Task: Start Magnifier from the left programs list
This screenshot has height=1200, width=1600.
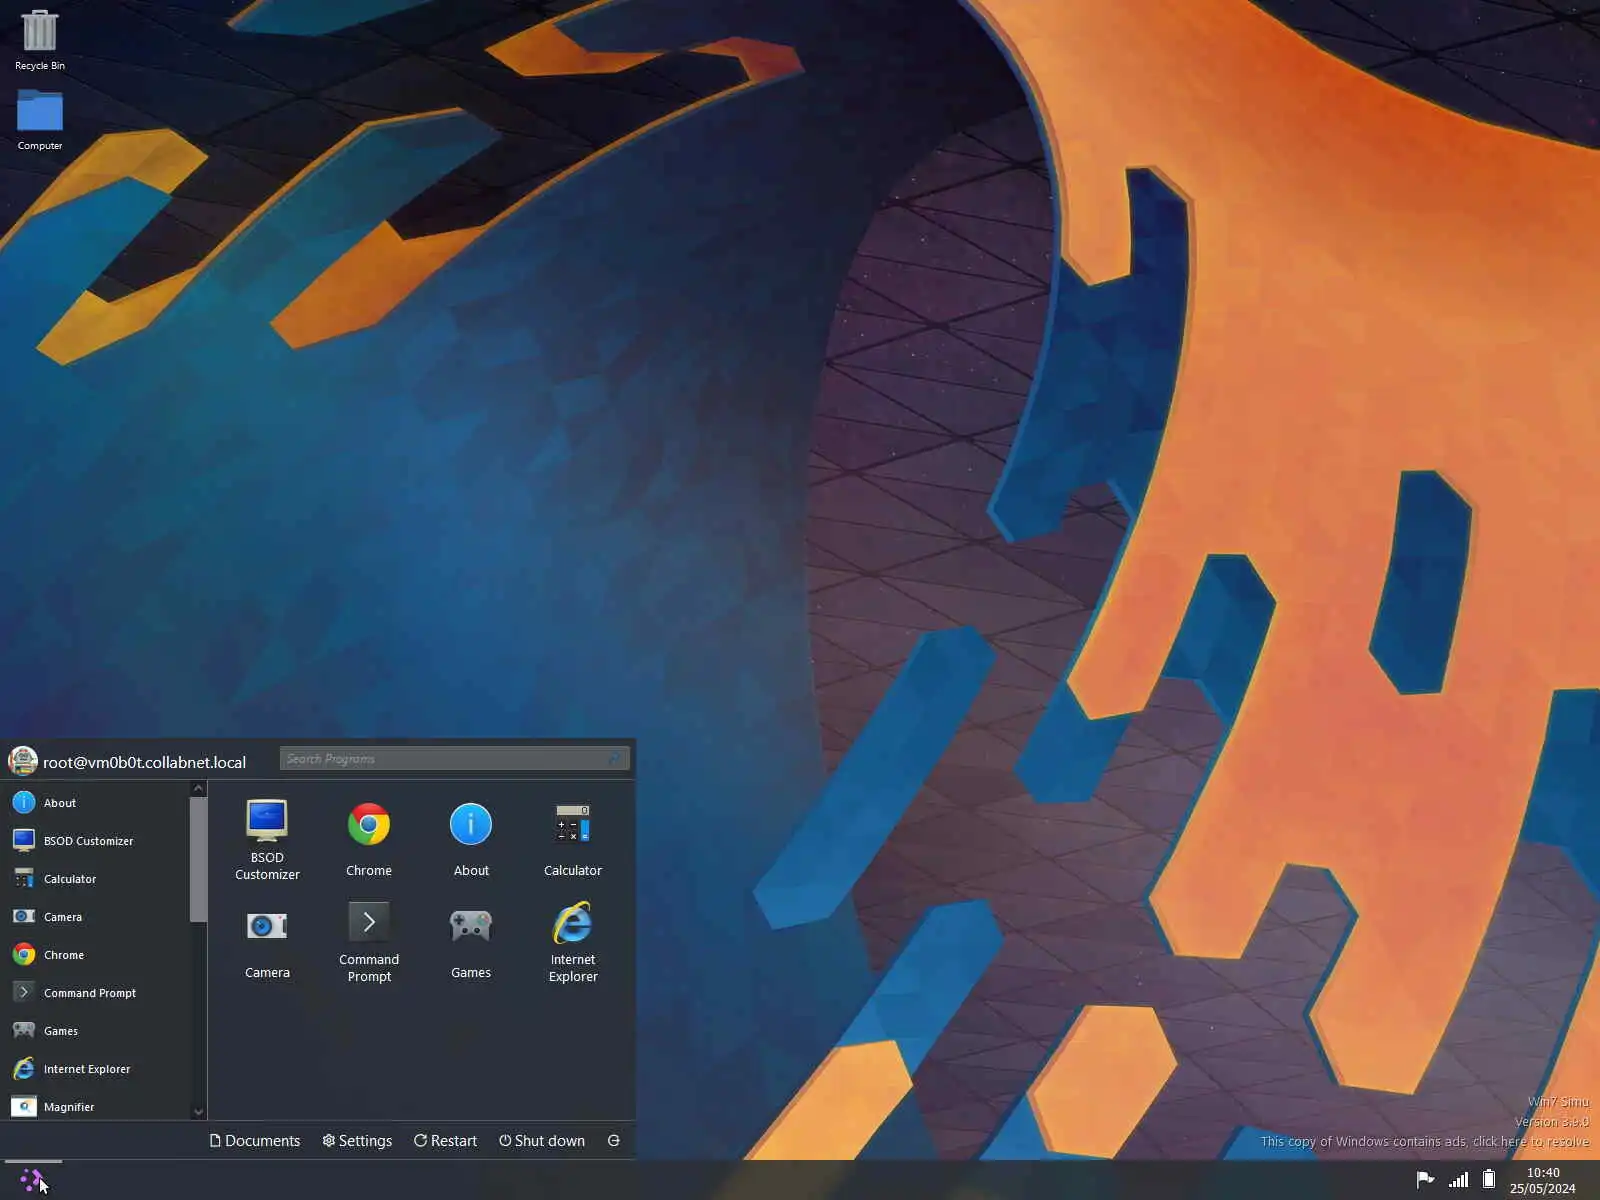Action: click(x=95, y=1106)
